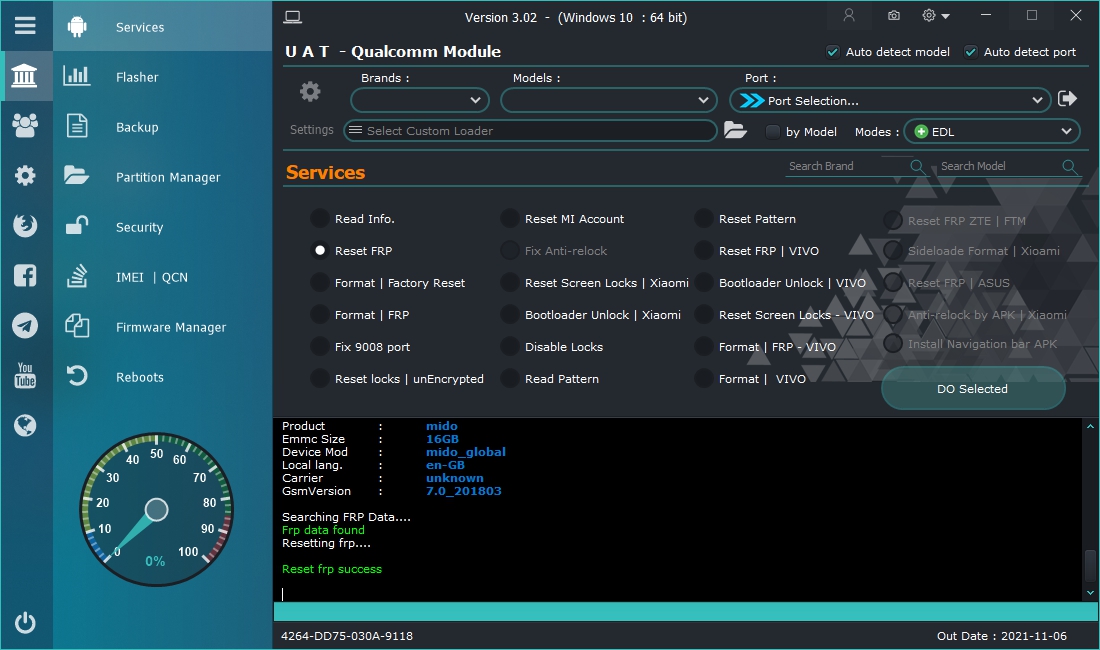The height and width of the screenshot is (650, 1100).
Task: Open the hamburger menu icon
Action: (x=25, y=26)
